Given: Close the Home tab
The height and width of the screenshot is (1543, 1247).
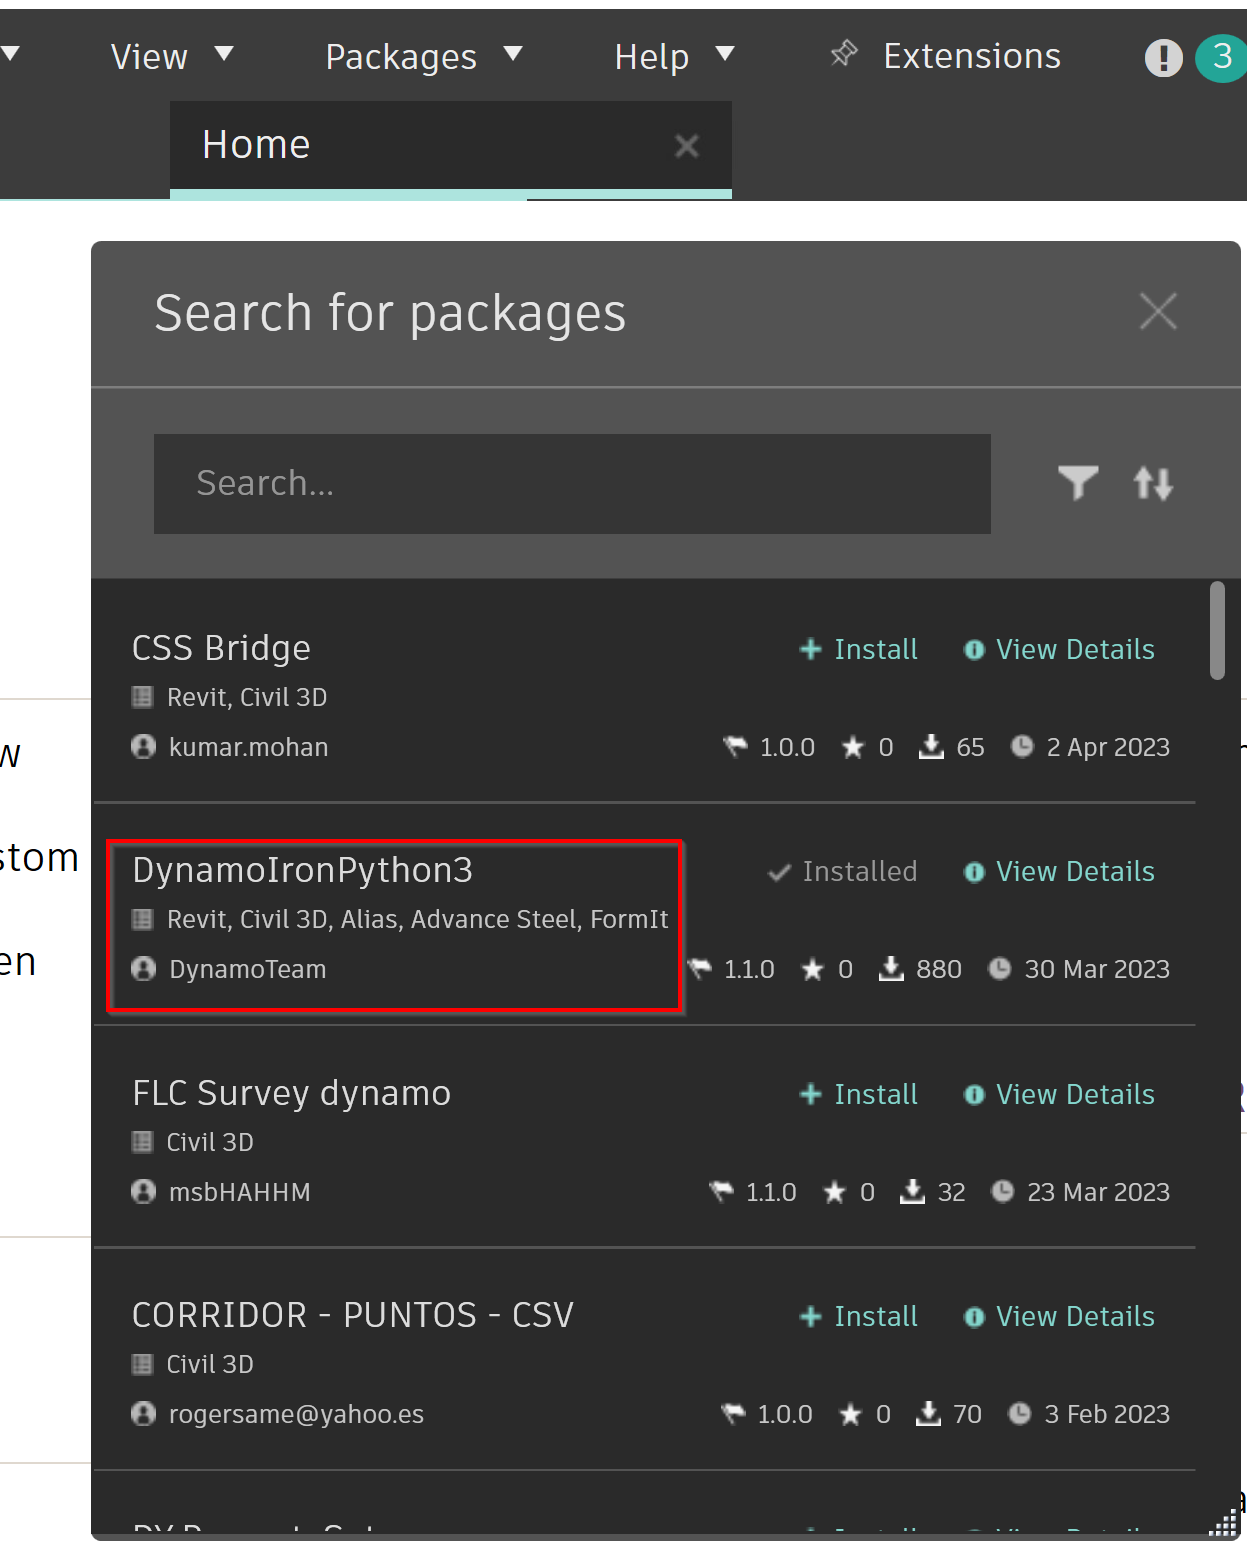Looking at the screenshot, I should pos(686,146).
